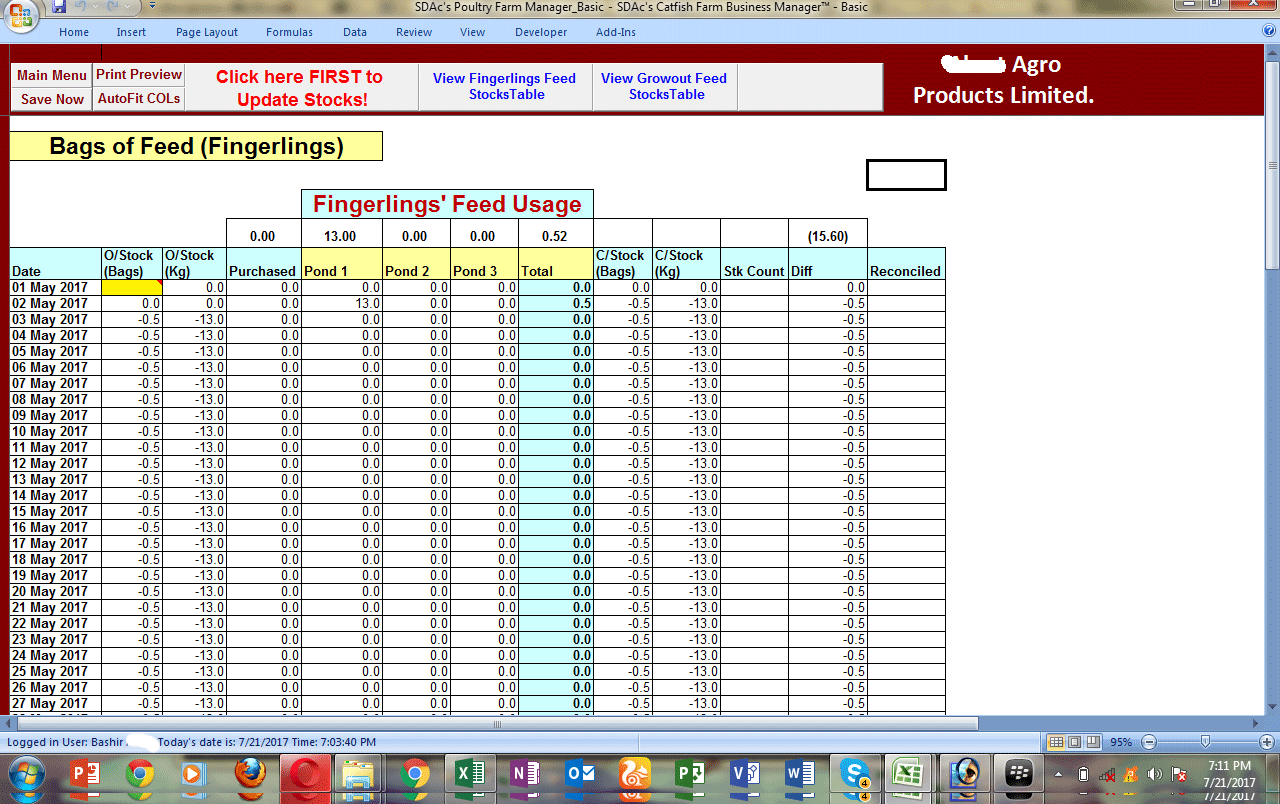Switch to Page Layout view in status bar

tap(1075, 742)
